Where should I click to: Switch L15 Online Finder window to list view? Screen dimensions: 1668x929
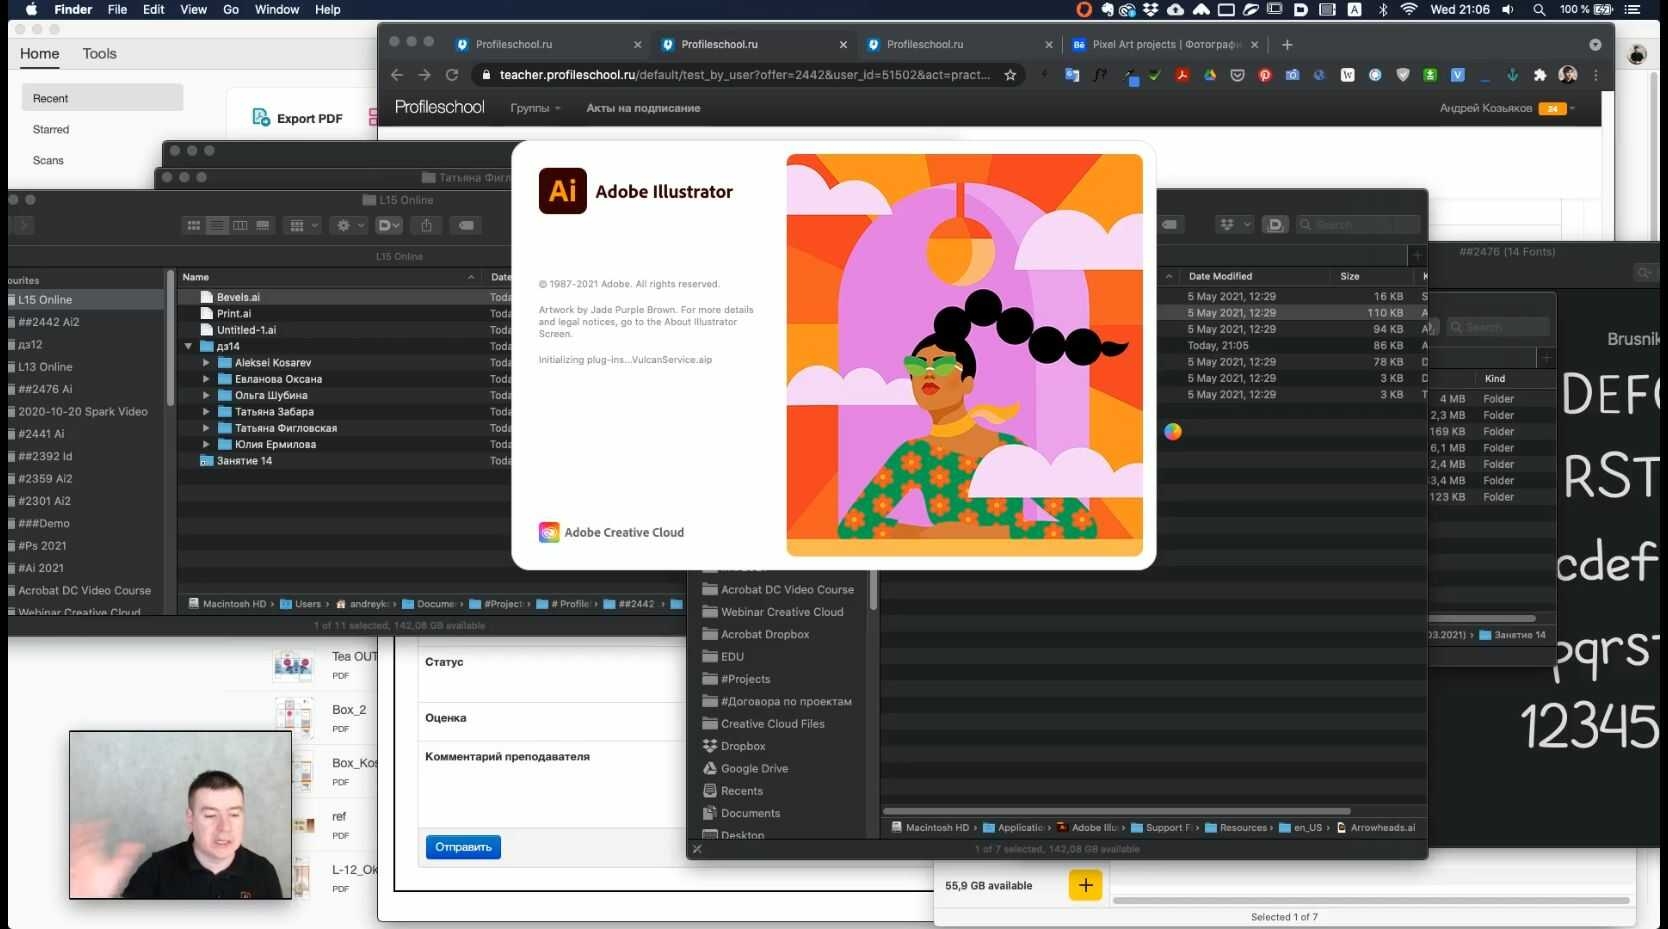coord(217,225)
